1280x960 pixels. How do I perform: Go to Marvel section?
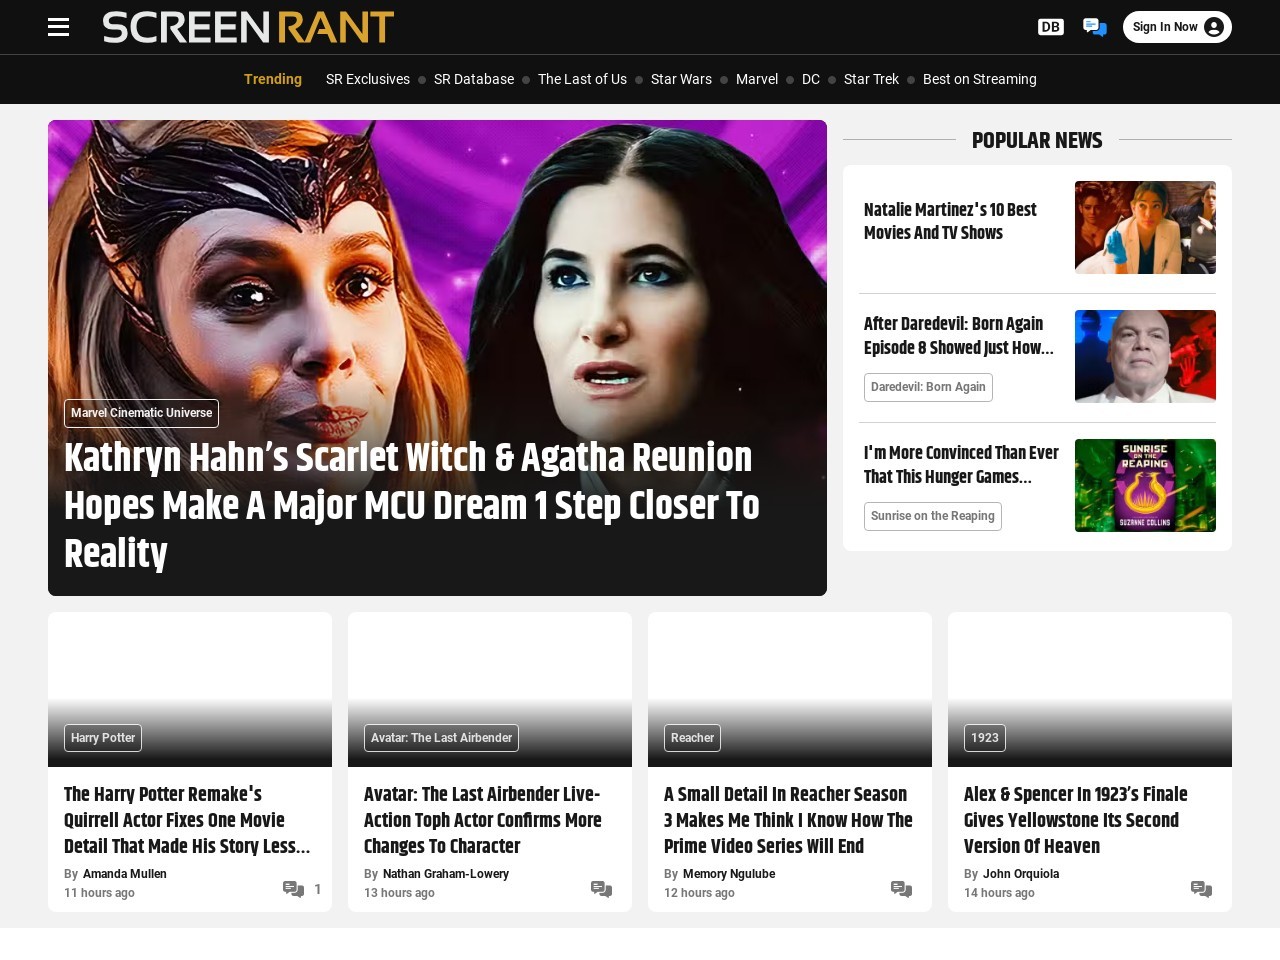[757, 79]
